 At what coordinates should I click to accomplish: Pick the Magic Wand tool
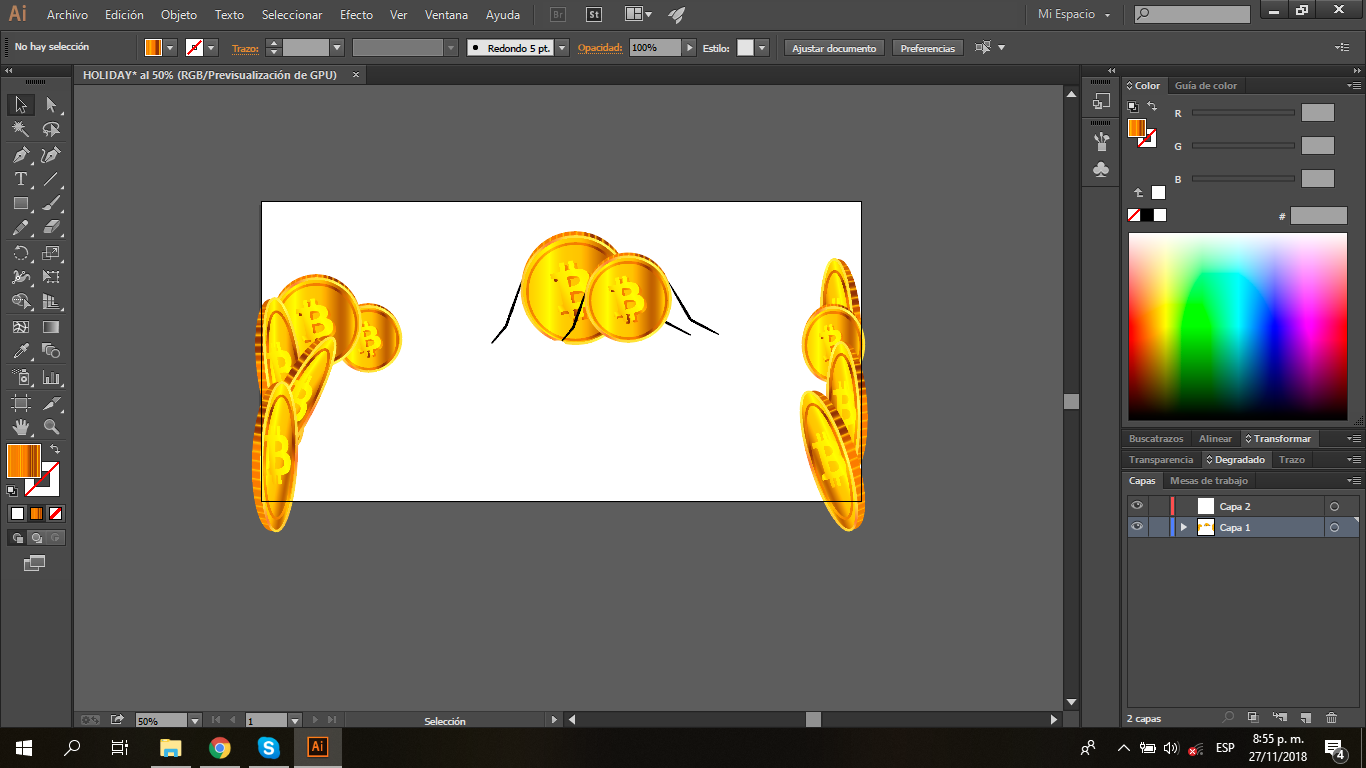coord(20,130)
